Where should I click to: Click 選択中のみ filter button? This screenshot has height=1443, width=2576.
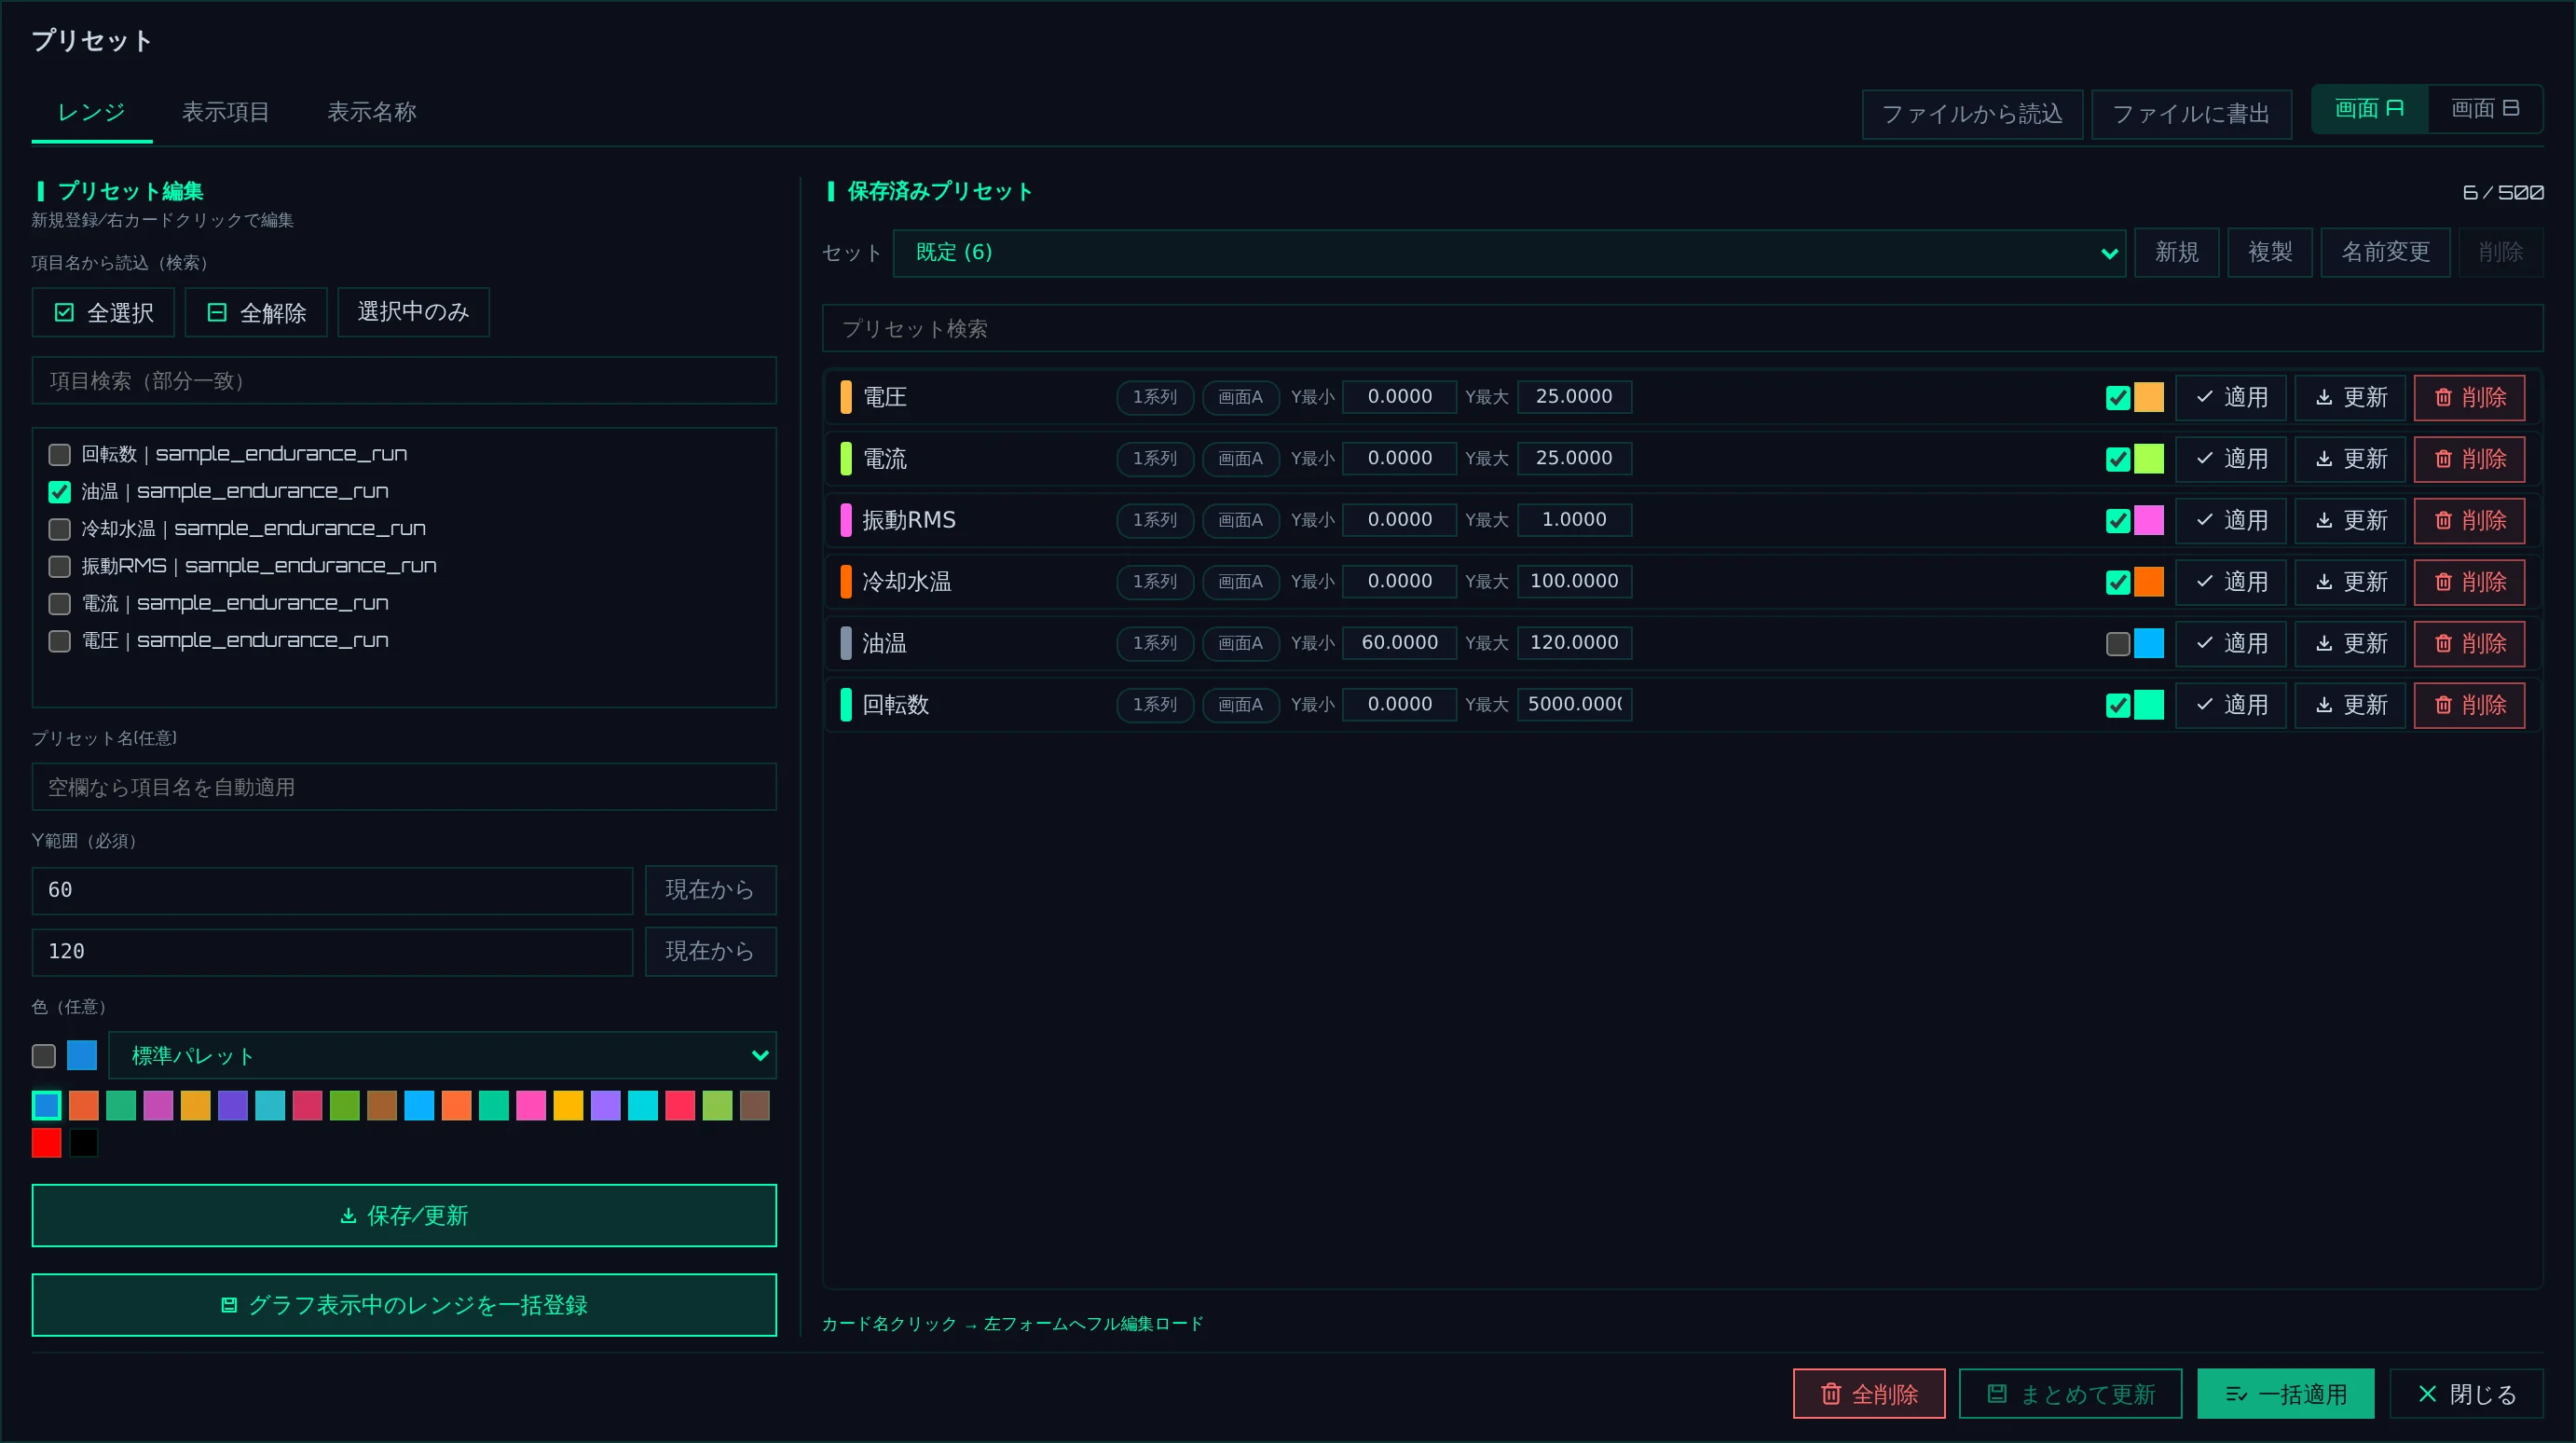413,312
